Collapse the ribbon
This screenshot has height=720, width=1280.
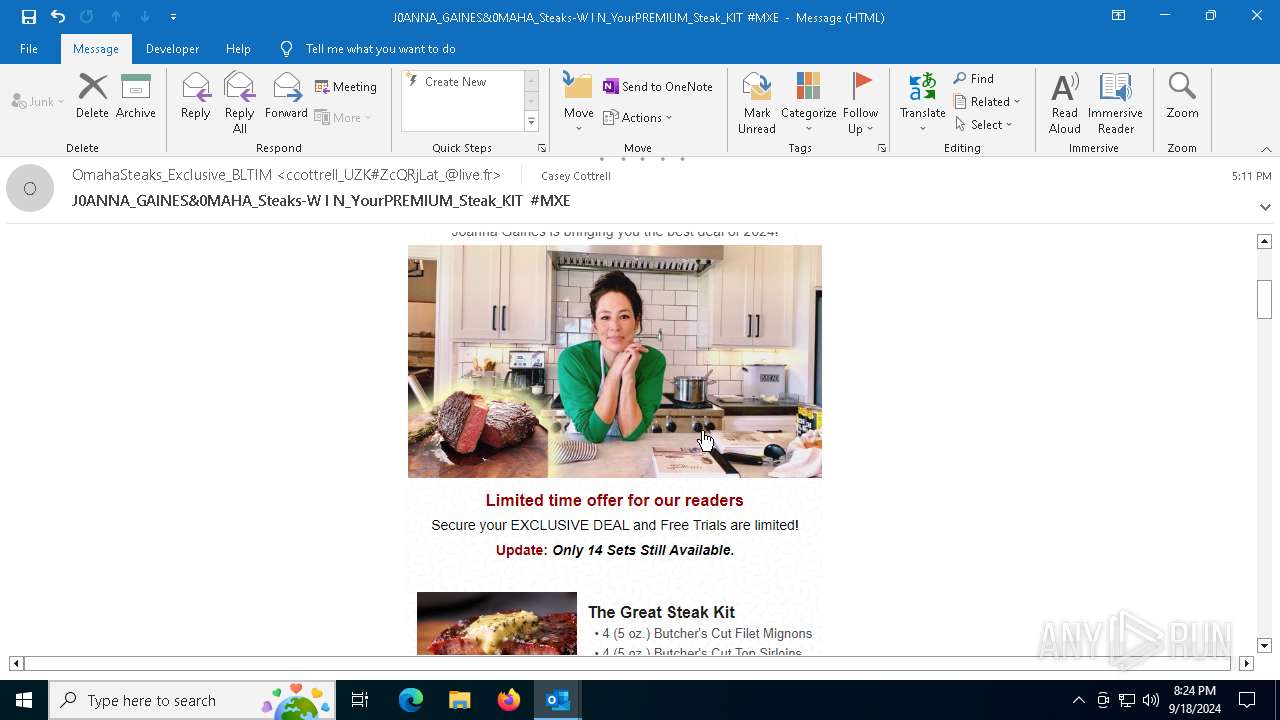click(x=1266, y=149)
